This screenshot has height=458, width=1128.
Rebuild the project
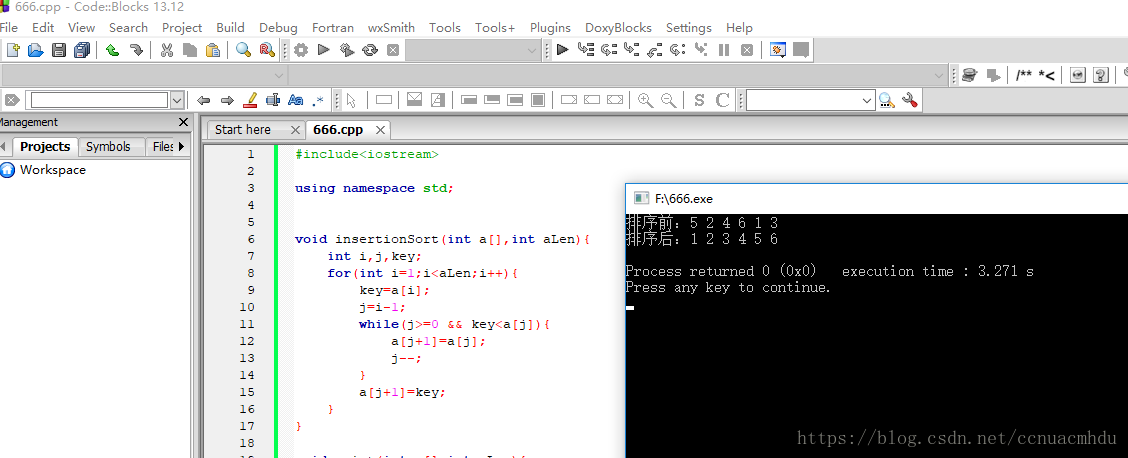click(370, 50)
